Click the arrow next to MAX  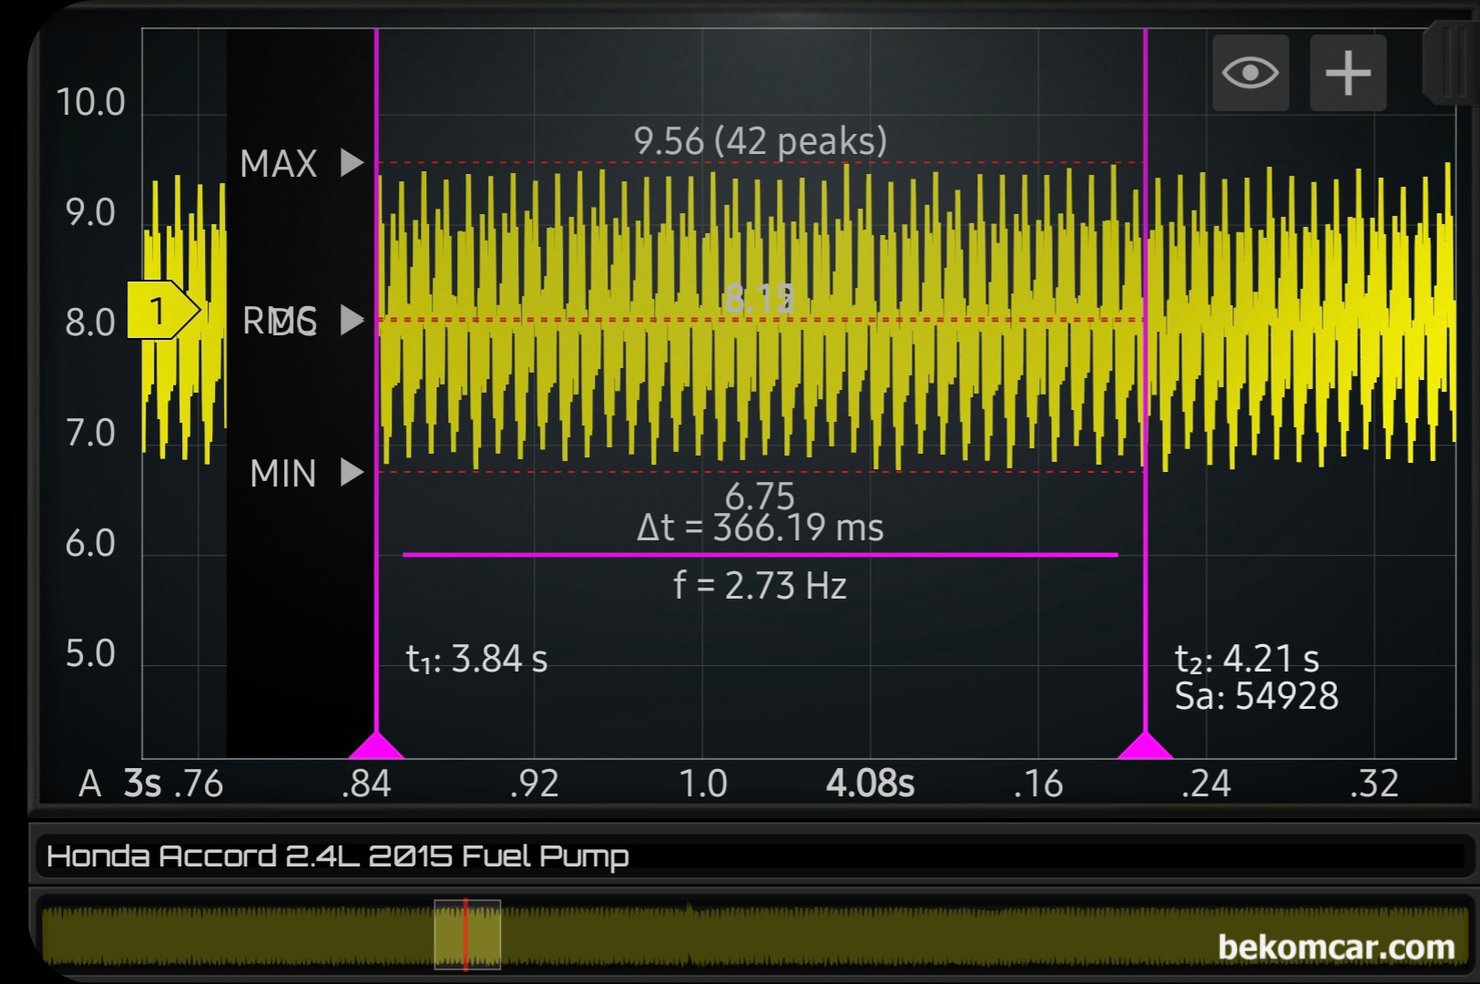tap(351, 162)
